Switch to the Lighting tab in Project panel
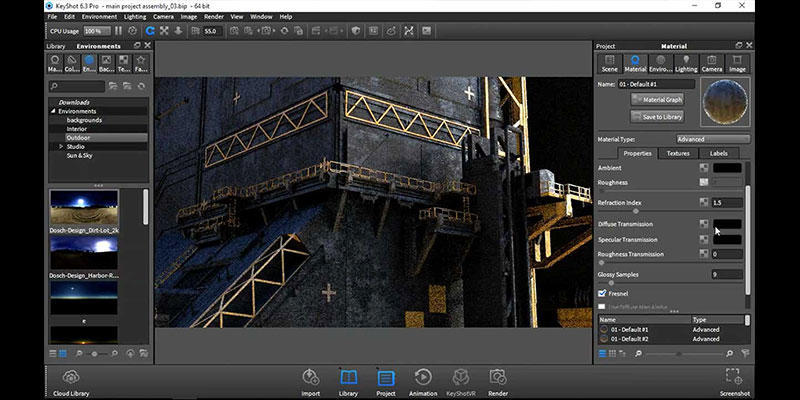This screenshot has height=400, width=800. 686,63
